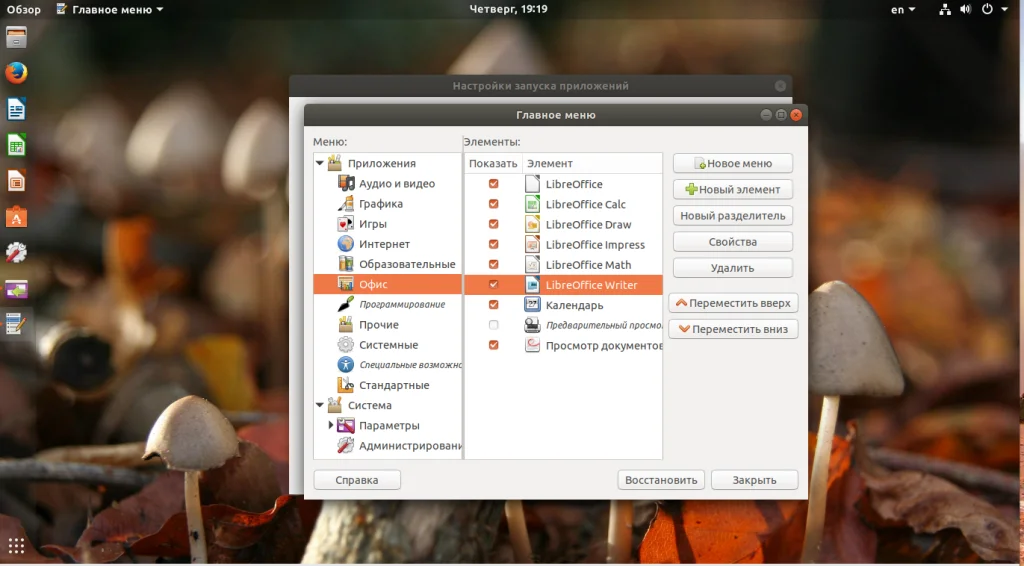Image resolution: width=1024 pixels, height=566 pixels.
Task: Click the Графика category icon
Action: point(345,203)
